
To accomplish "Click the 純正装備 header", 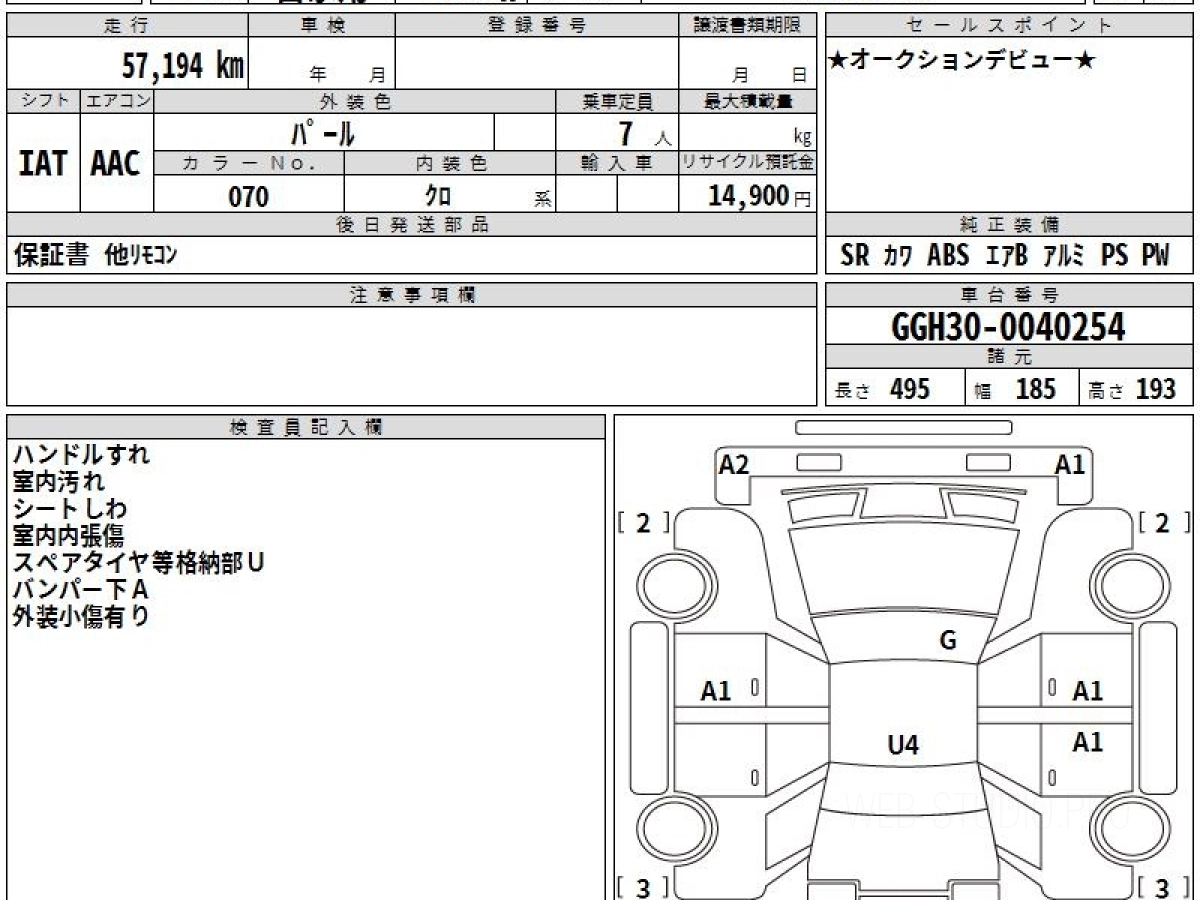I will [1009, 225].
